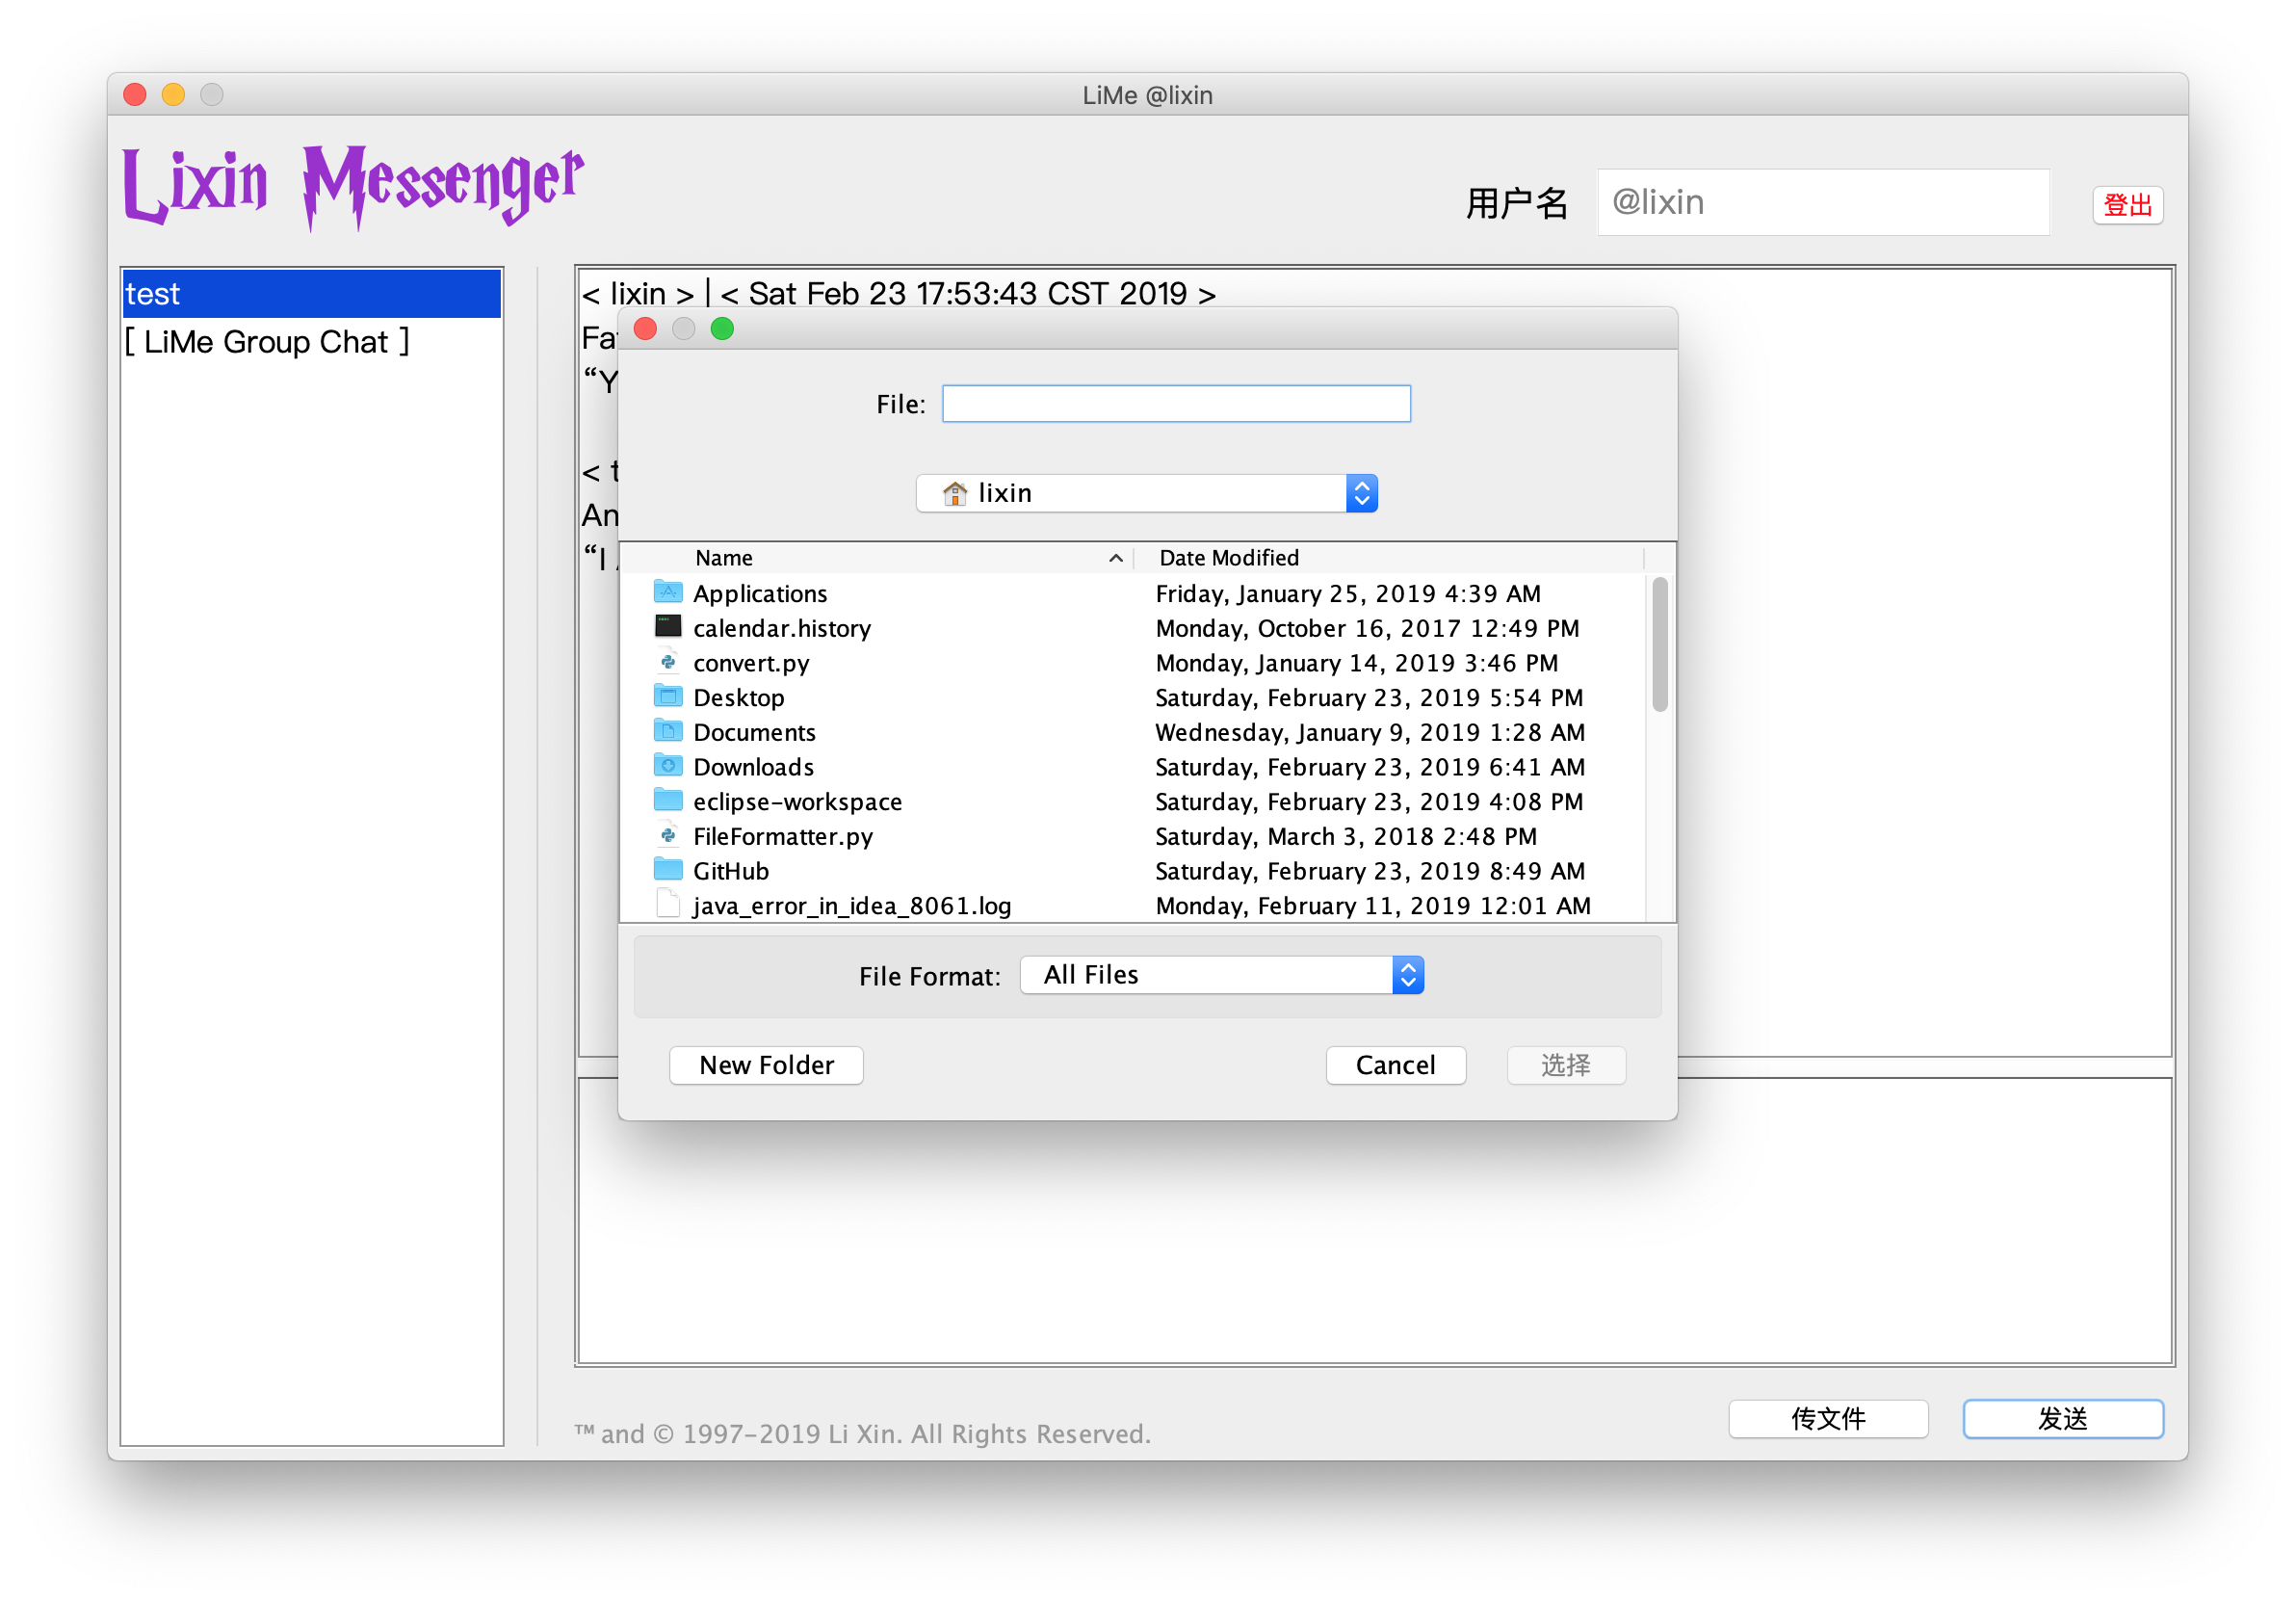
Task: Click into the File name input field
Action: point(1176,404)
